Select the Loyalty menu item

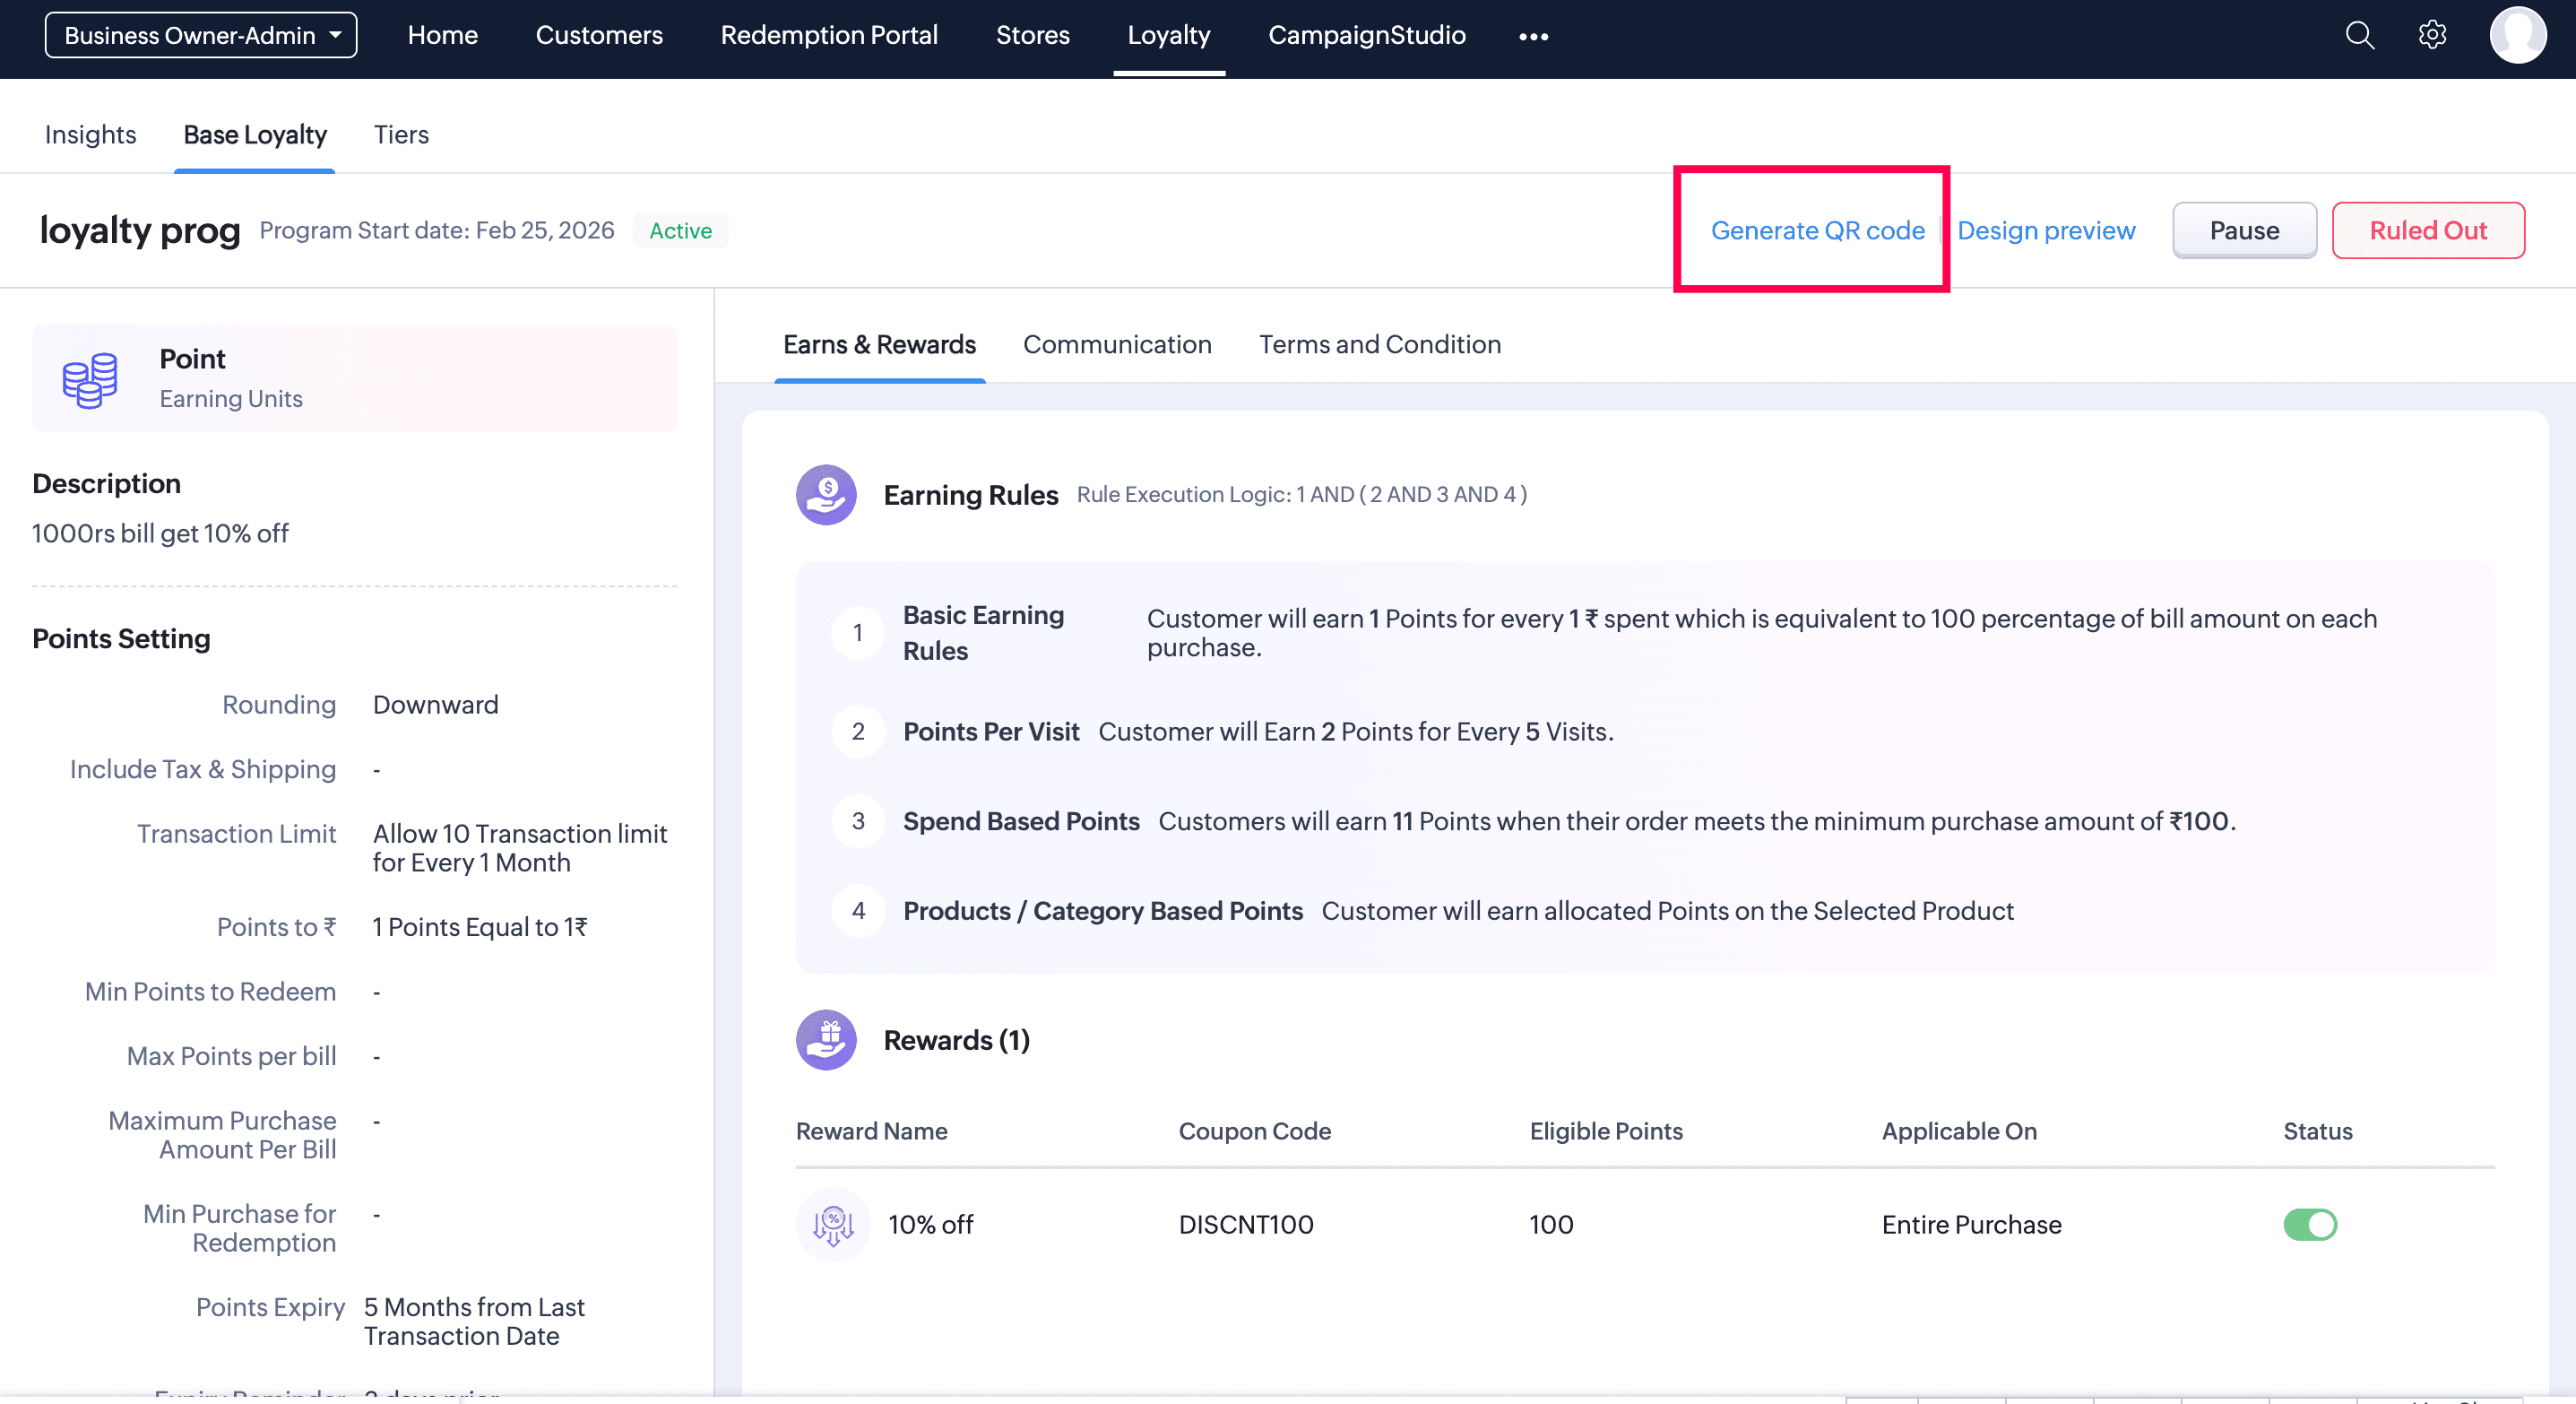1168,35
